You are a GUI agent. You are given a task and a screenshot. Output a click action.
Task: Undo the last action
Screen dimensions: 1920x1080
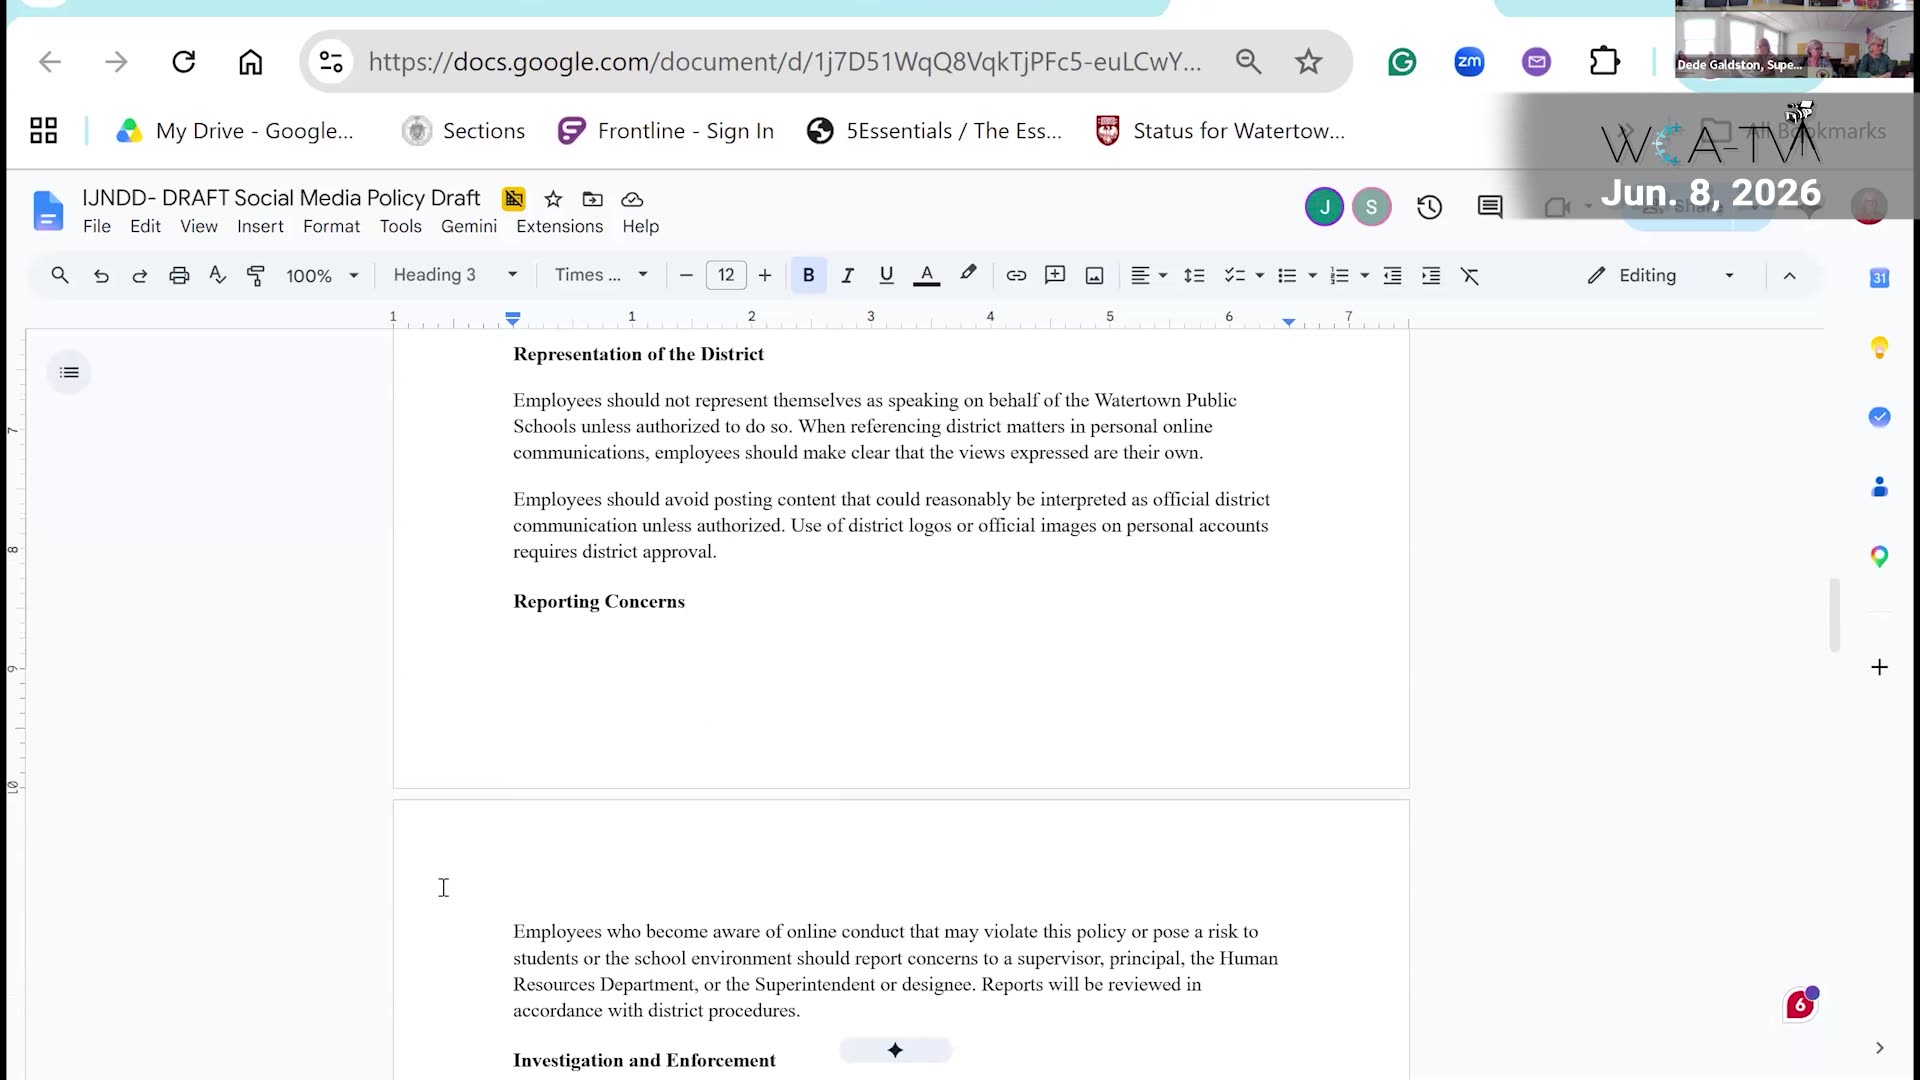click(101, 275)
